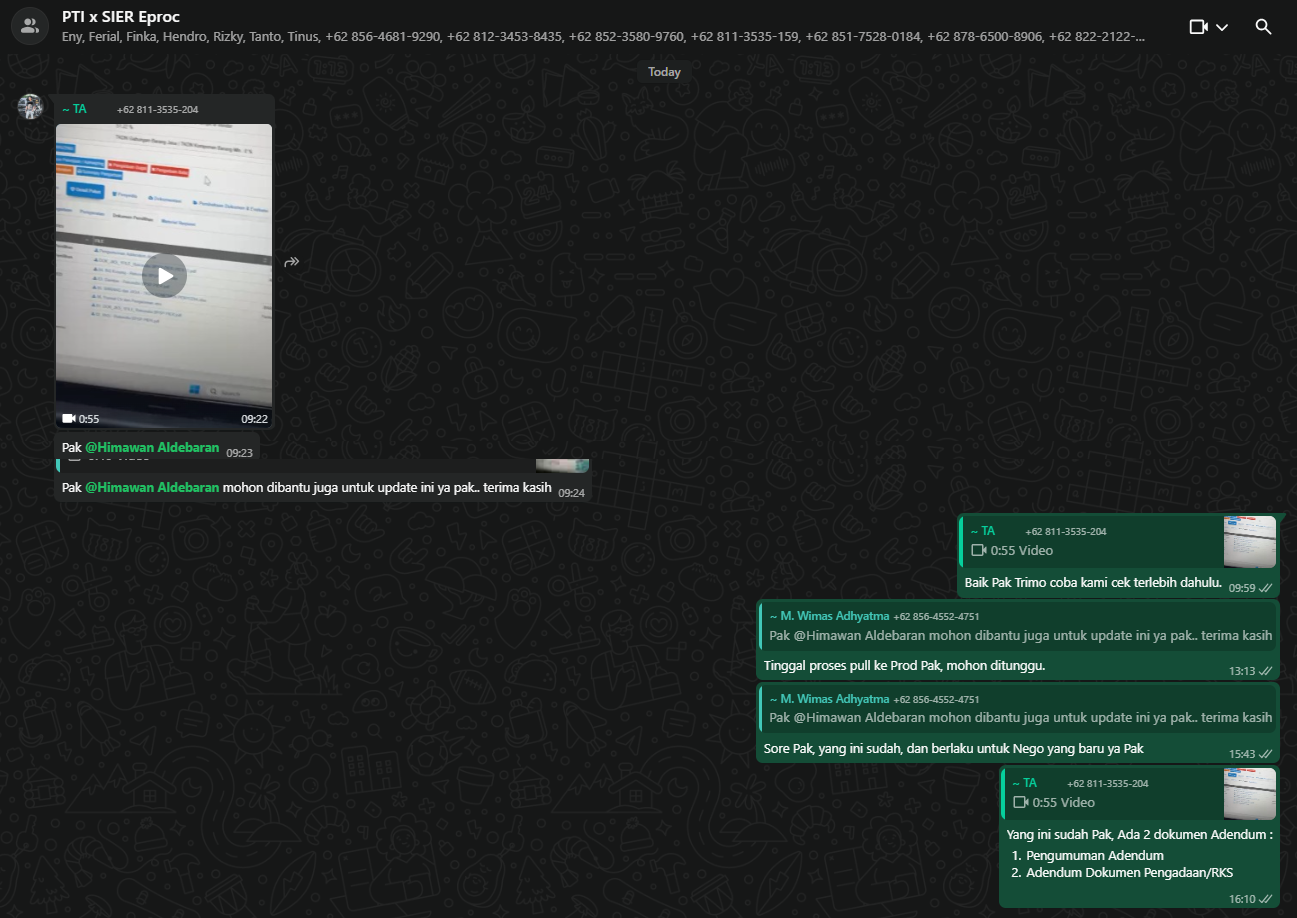Click list item "Pengumuman Adendum"
The image size is (1297, 918).
click(x=1095, y=855)
